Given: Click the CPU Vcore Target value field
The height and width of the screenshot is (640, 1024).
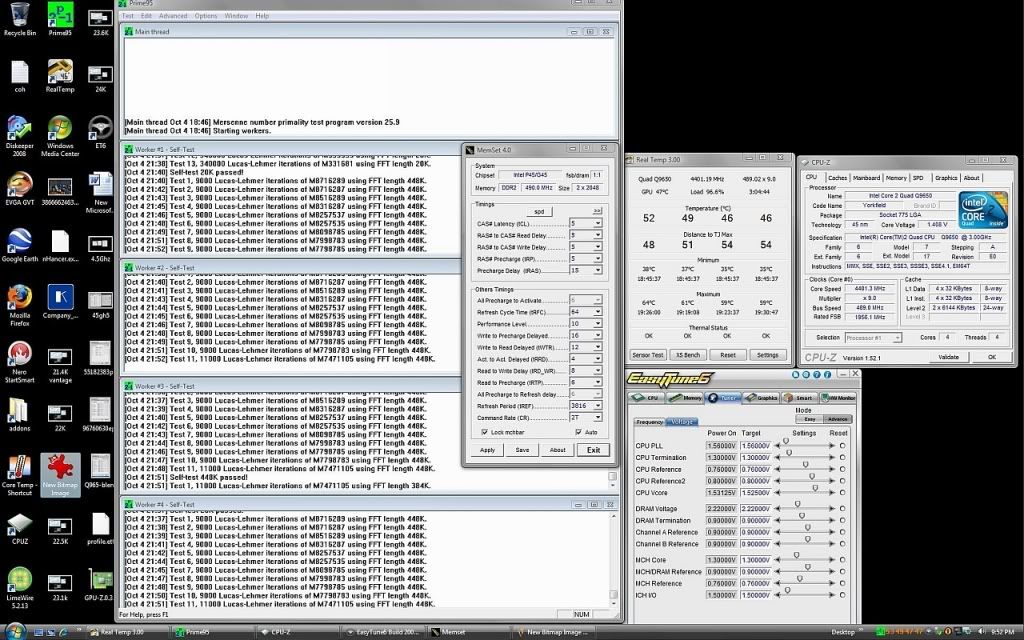Looking at the screenshot, I should [755, 493].
